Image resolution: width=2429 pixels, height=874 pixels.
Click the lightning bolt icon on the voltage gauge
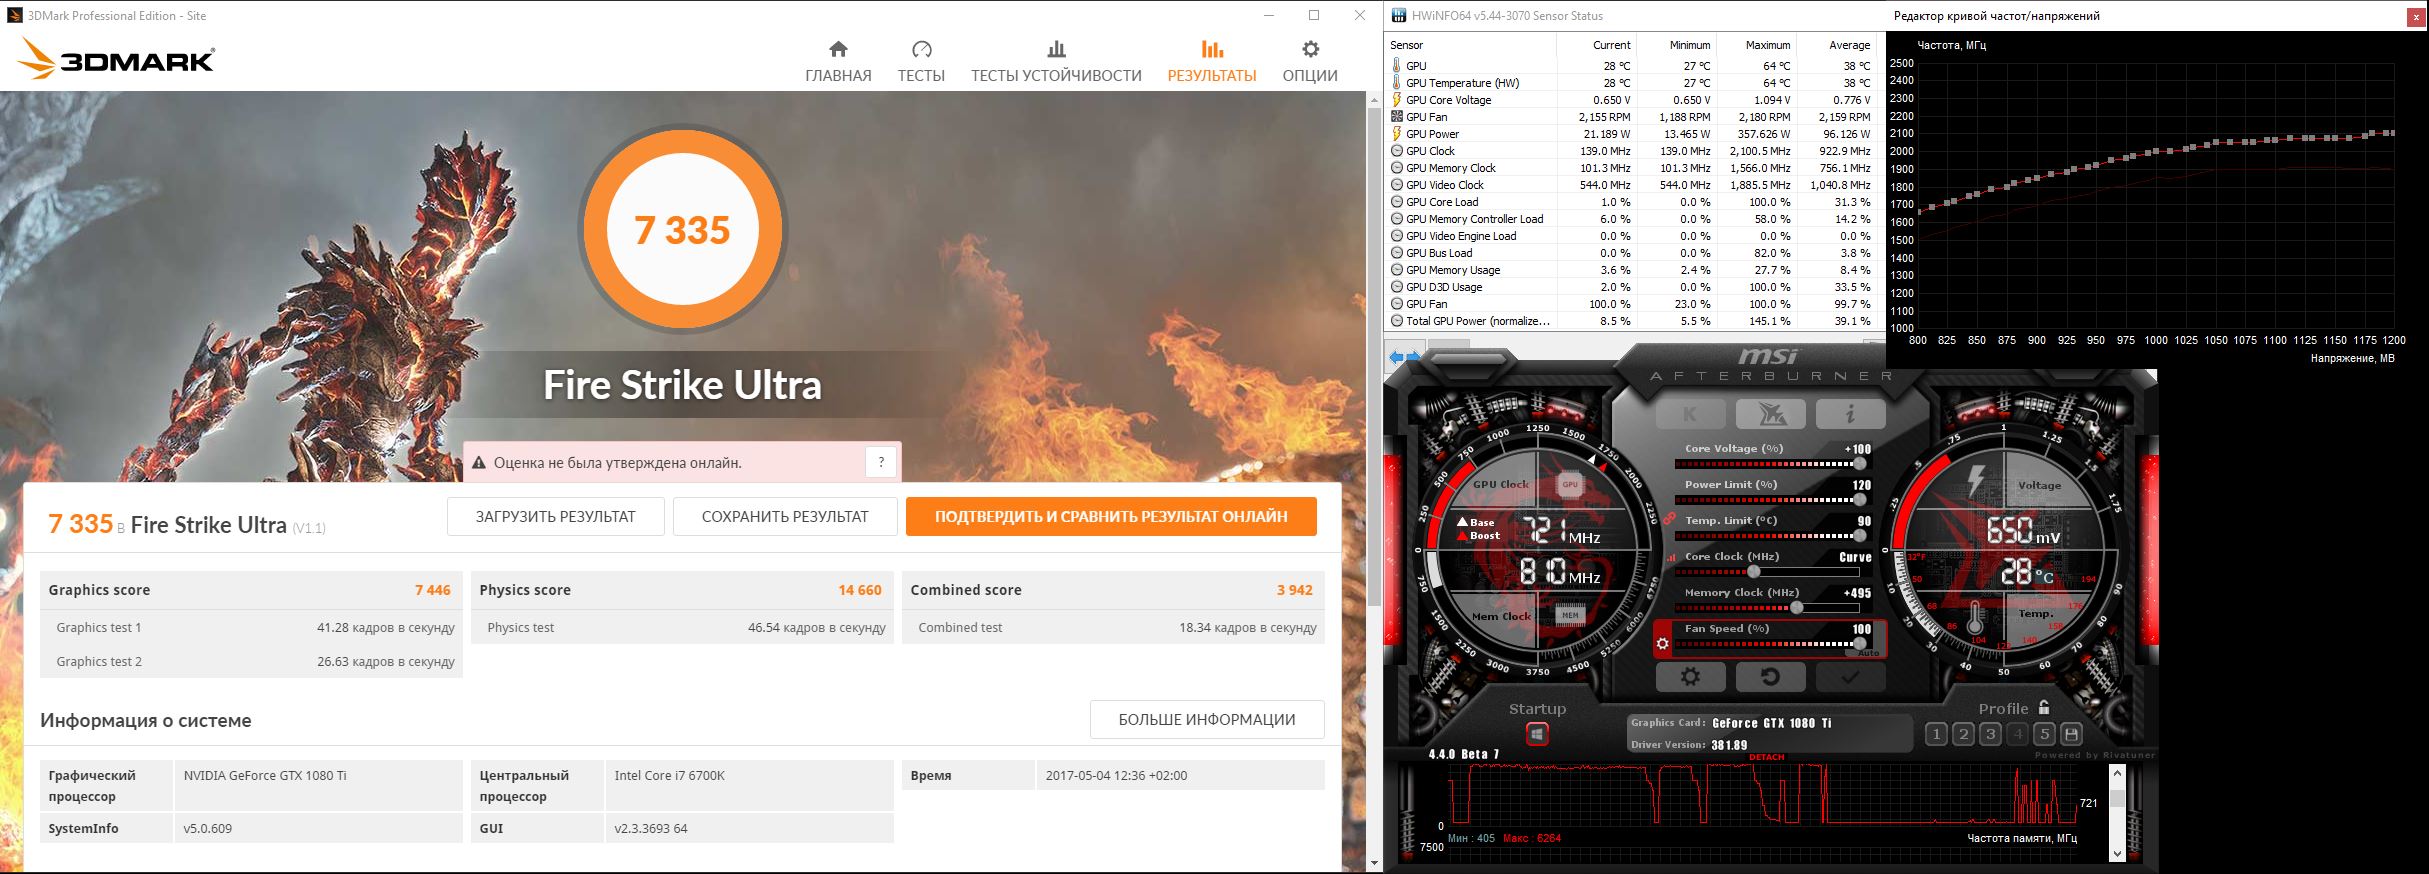coord(1977,480)
